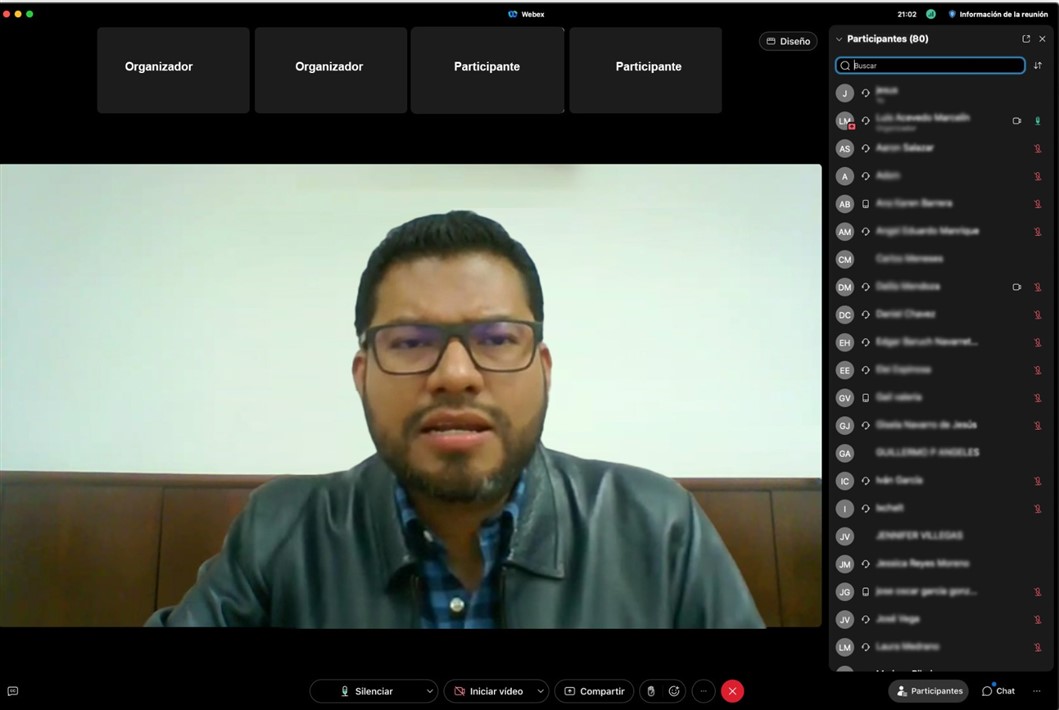Turn on camera with Iniciar vídeo
Viewport: 1059px width, 710px height.
click(489, 691)
